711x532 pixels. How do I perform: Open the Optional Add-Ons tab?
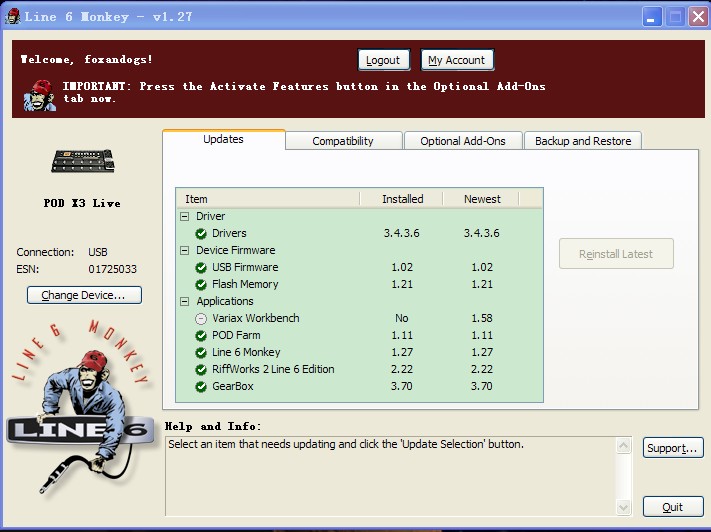pyautogui.click(x=463, y=141)
